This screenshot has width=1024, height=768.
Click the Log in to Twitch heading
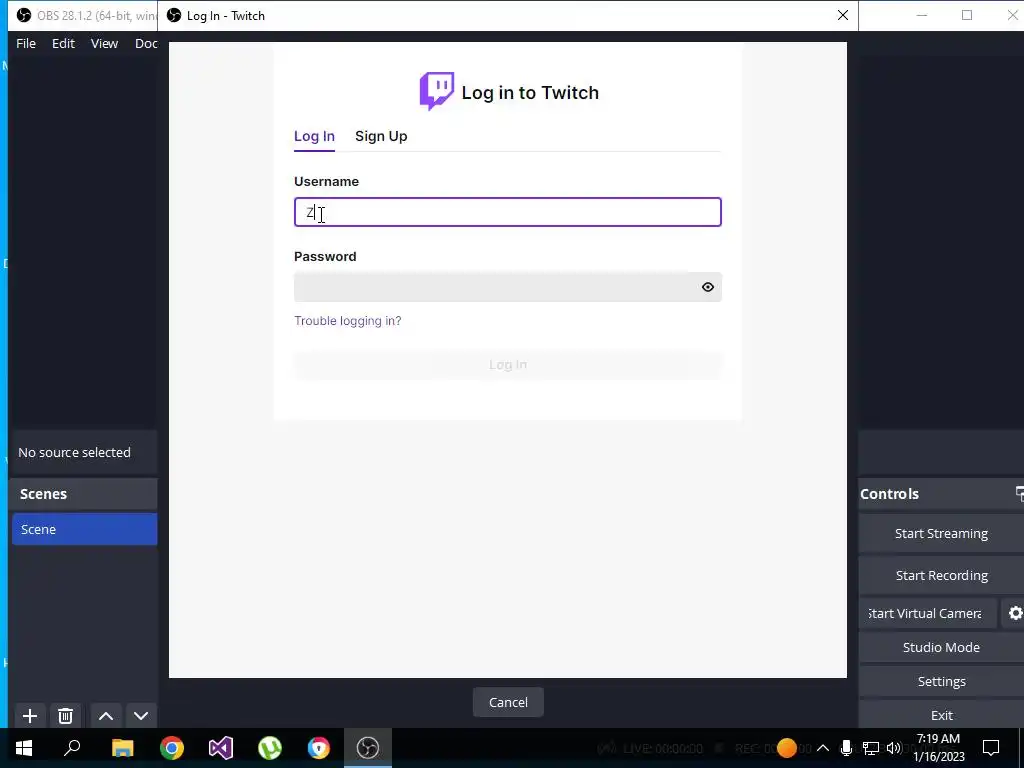[530, 92]
